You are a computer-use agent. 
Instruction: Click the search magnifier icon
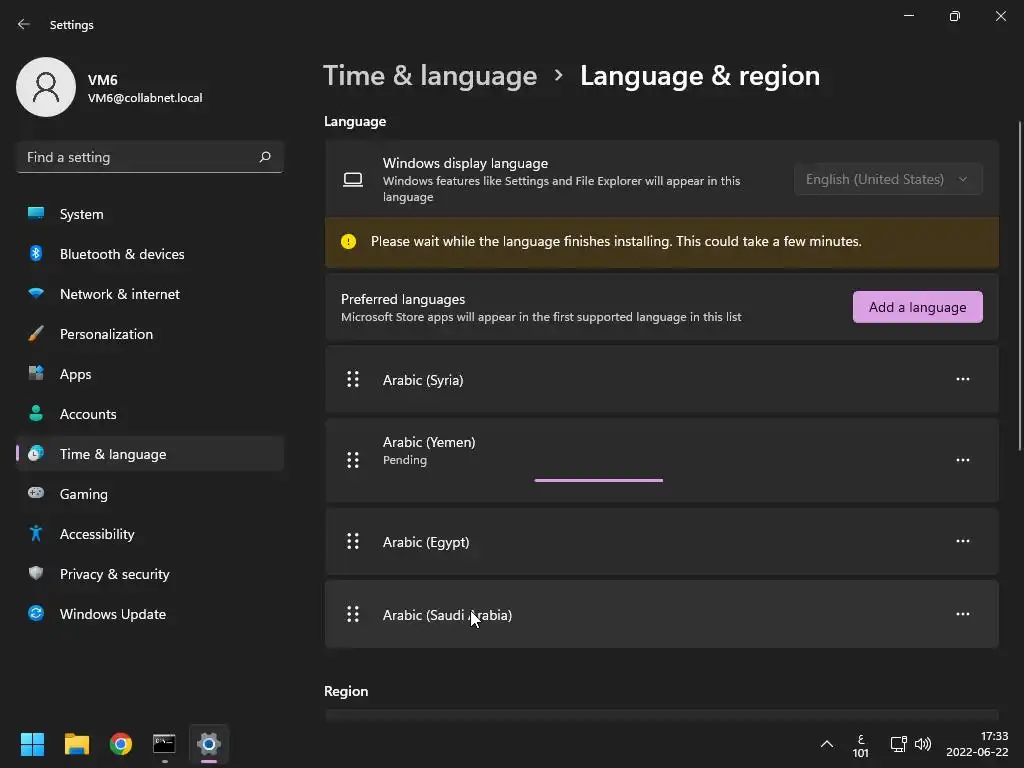click(265, 157)
